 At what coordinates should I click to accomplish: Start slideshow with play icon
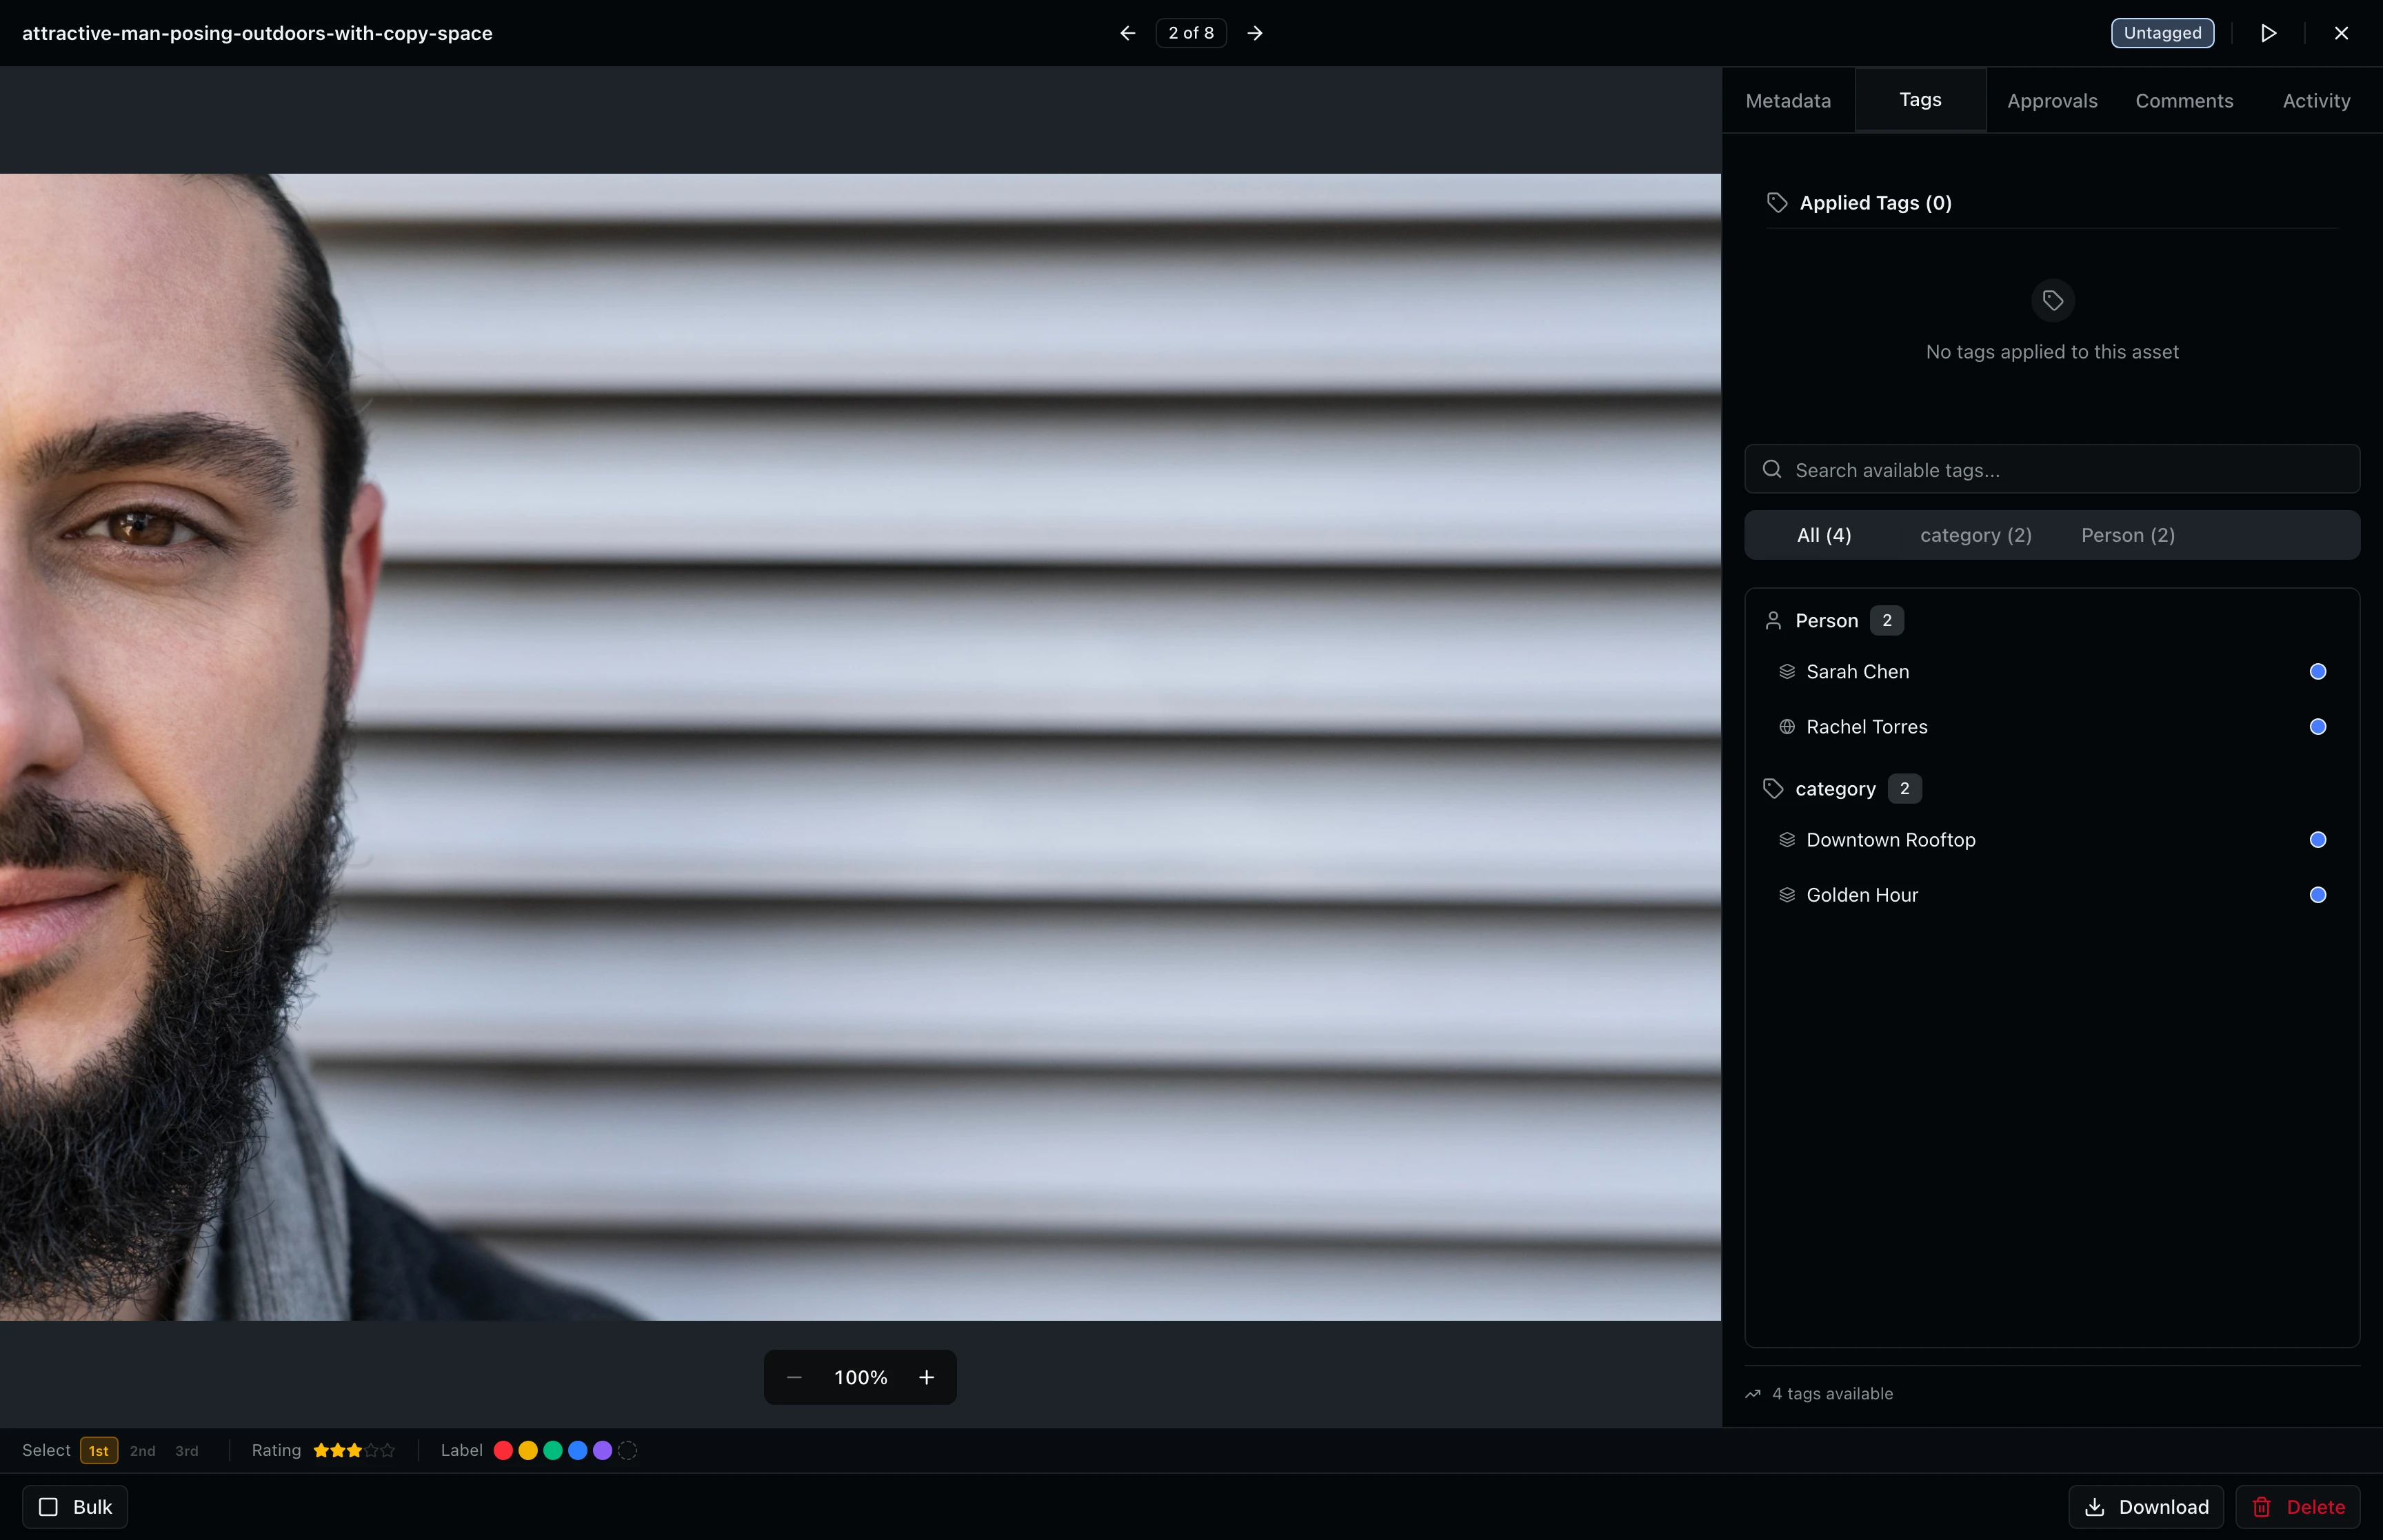(x=2268, y=33)
